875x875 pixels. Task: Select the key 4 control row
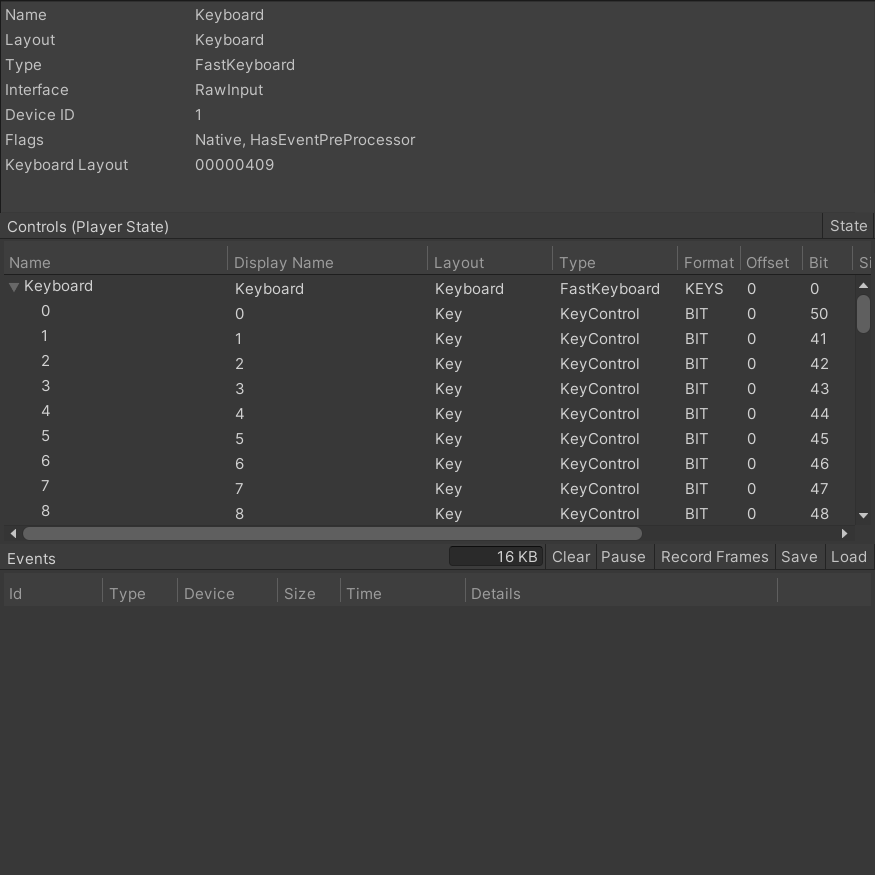[430, 413]
